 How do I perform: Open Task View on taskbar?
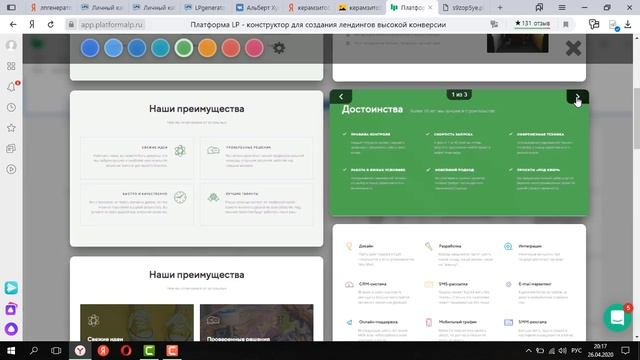[x=56, y=351]
